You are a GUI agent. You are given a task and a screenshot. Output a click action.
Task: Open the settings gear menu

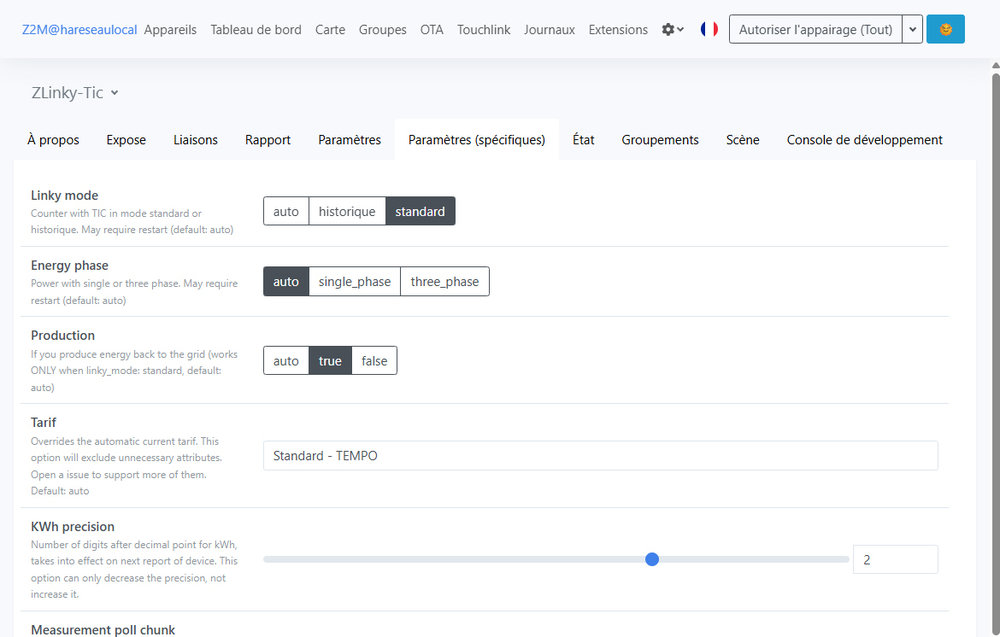[672, 29]
